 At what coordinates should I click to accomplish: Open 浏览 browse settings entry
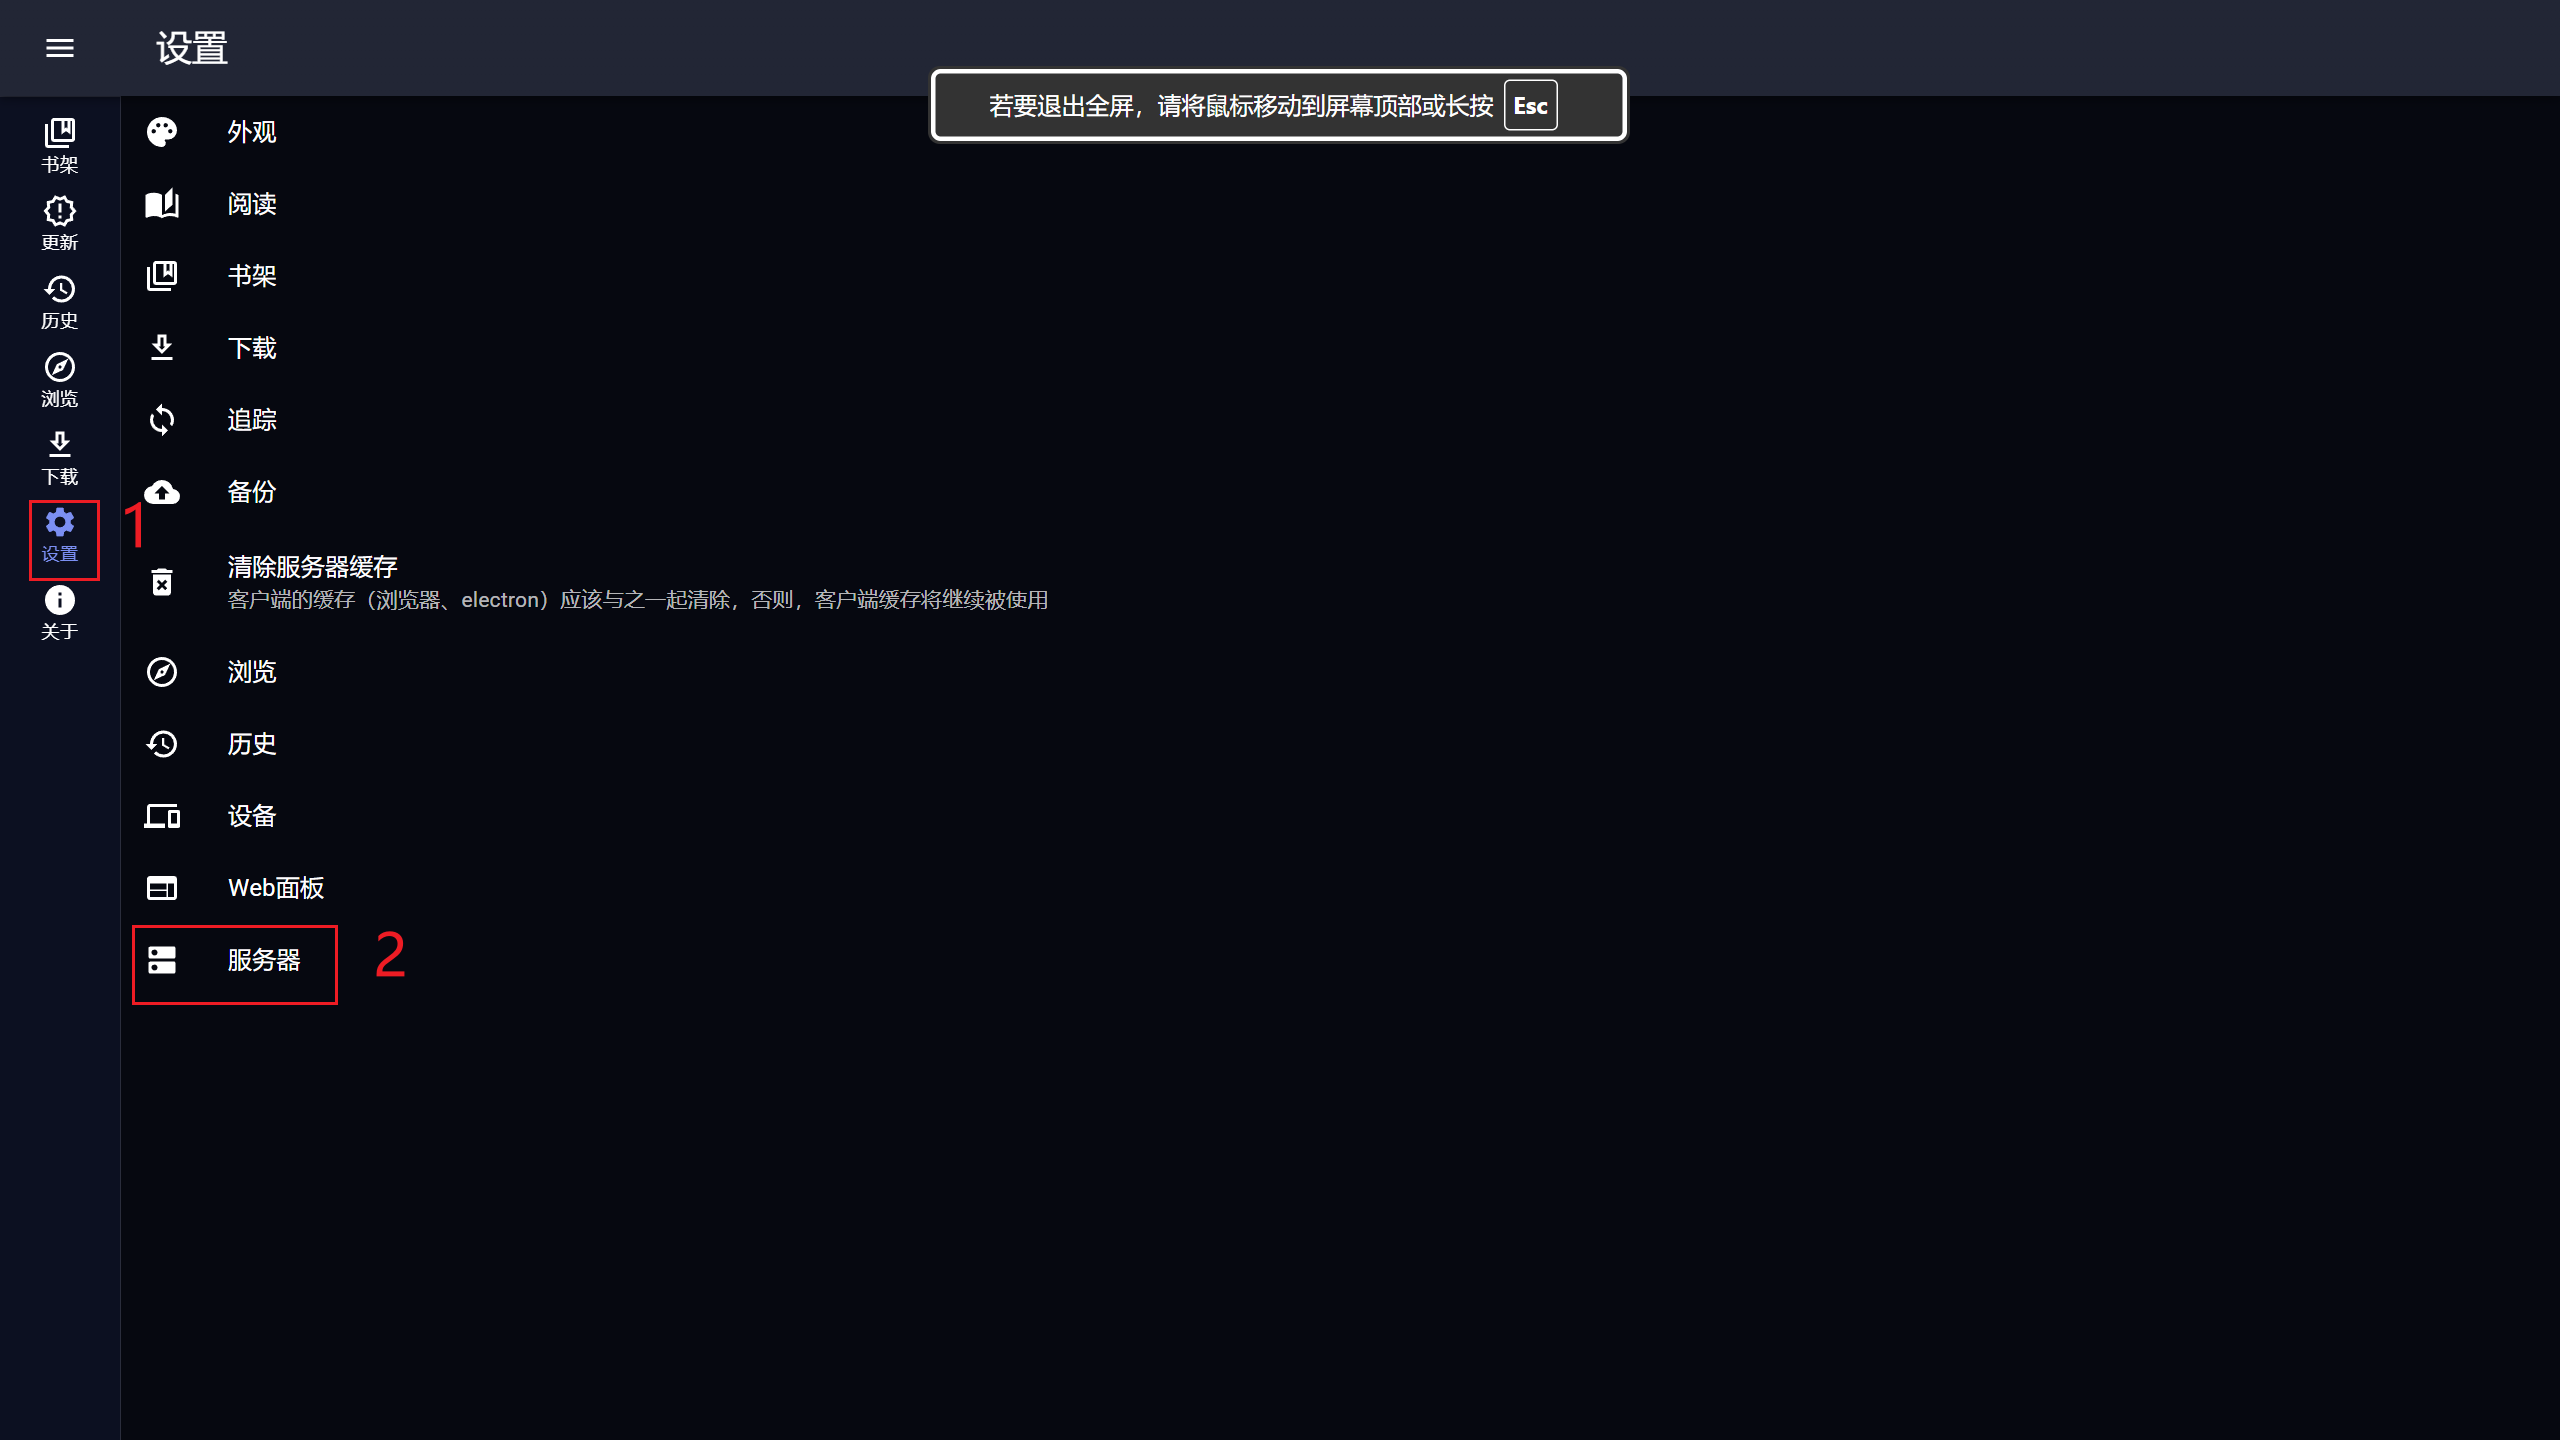pyautogui.click(x=251, y=672)
